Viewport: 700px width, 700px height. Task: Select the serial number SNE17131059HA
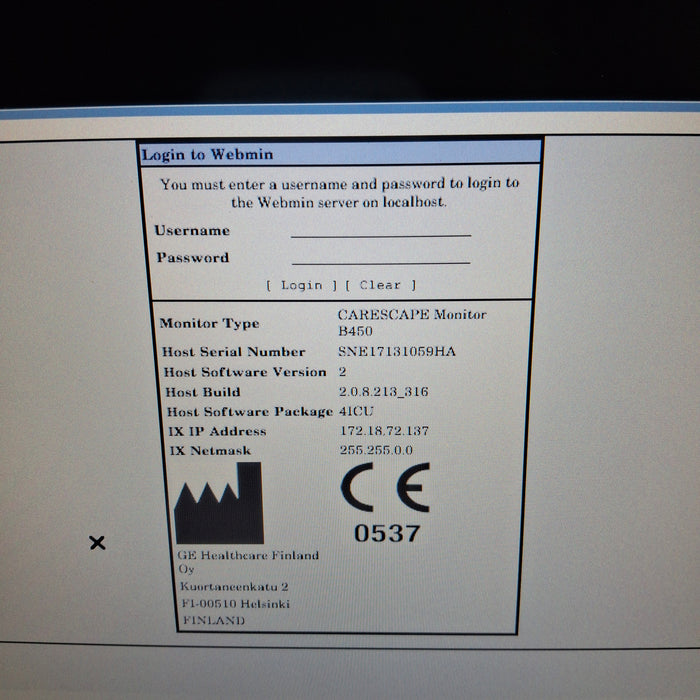tap(396, 351)
